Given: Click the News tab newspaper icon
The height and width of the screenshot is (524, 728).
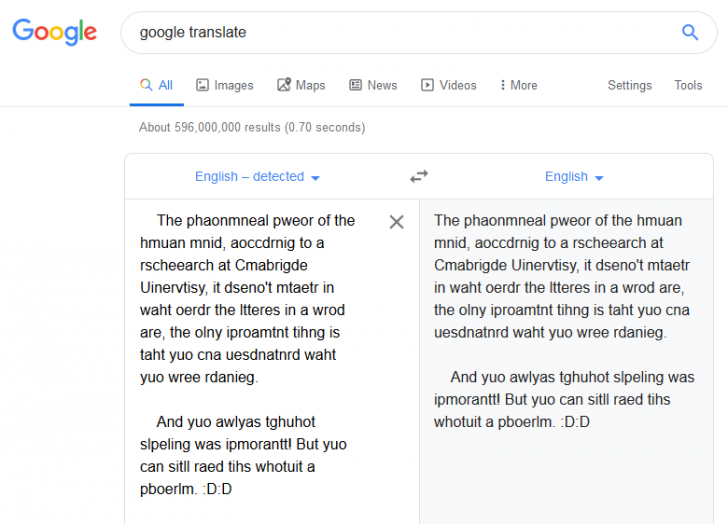Looking at the screenshot, I should pyautogui.click(x=356, y=85).
